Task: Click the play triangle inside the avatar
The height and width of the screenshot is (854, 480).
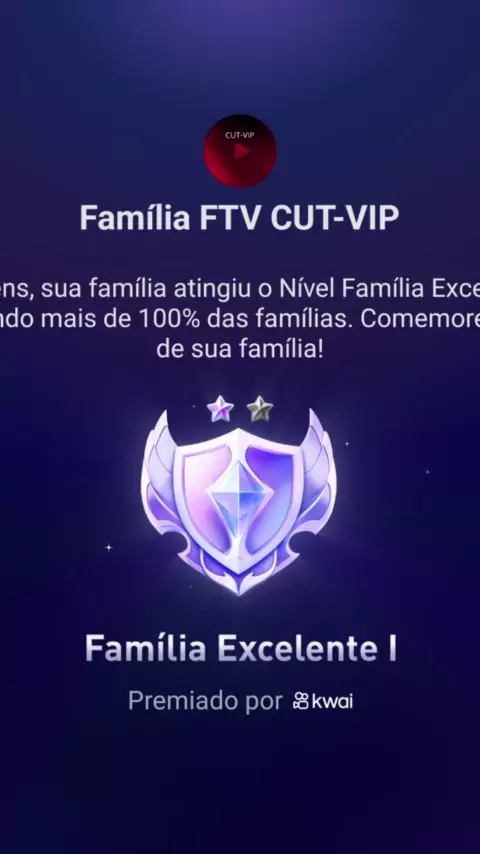Action: [x=241, y=151]
